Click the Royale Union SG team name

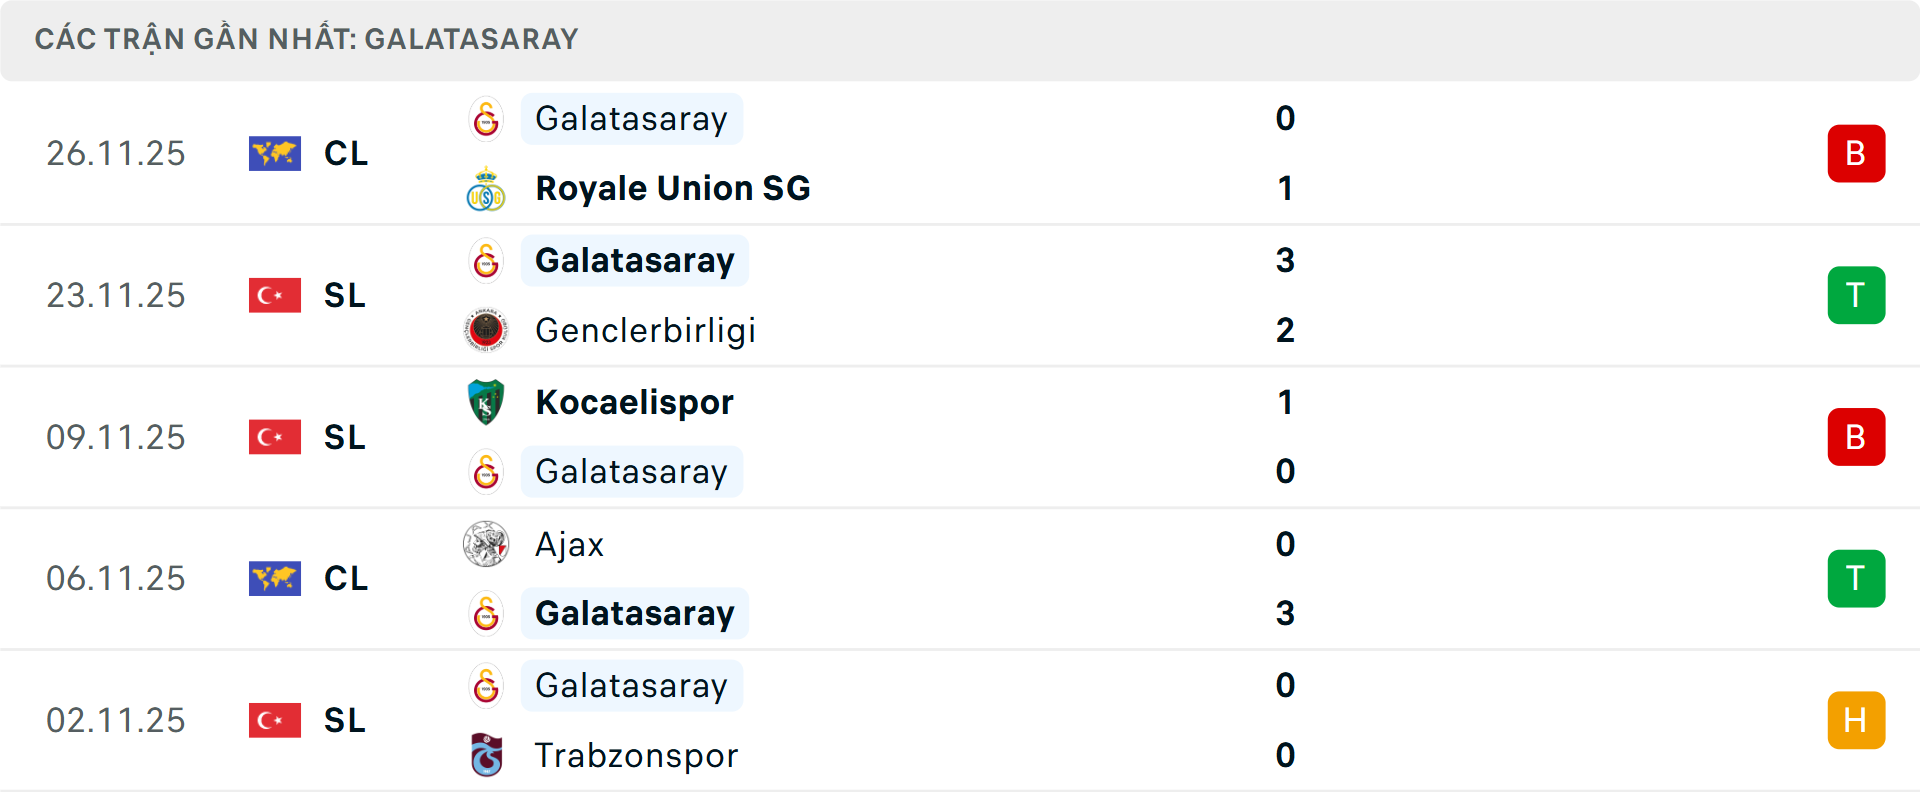click(672, 188)
